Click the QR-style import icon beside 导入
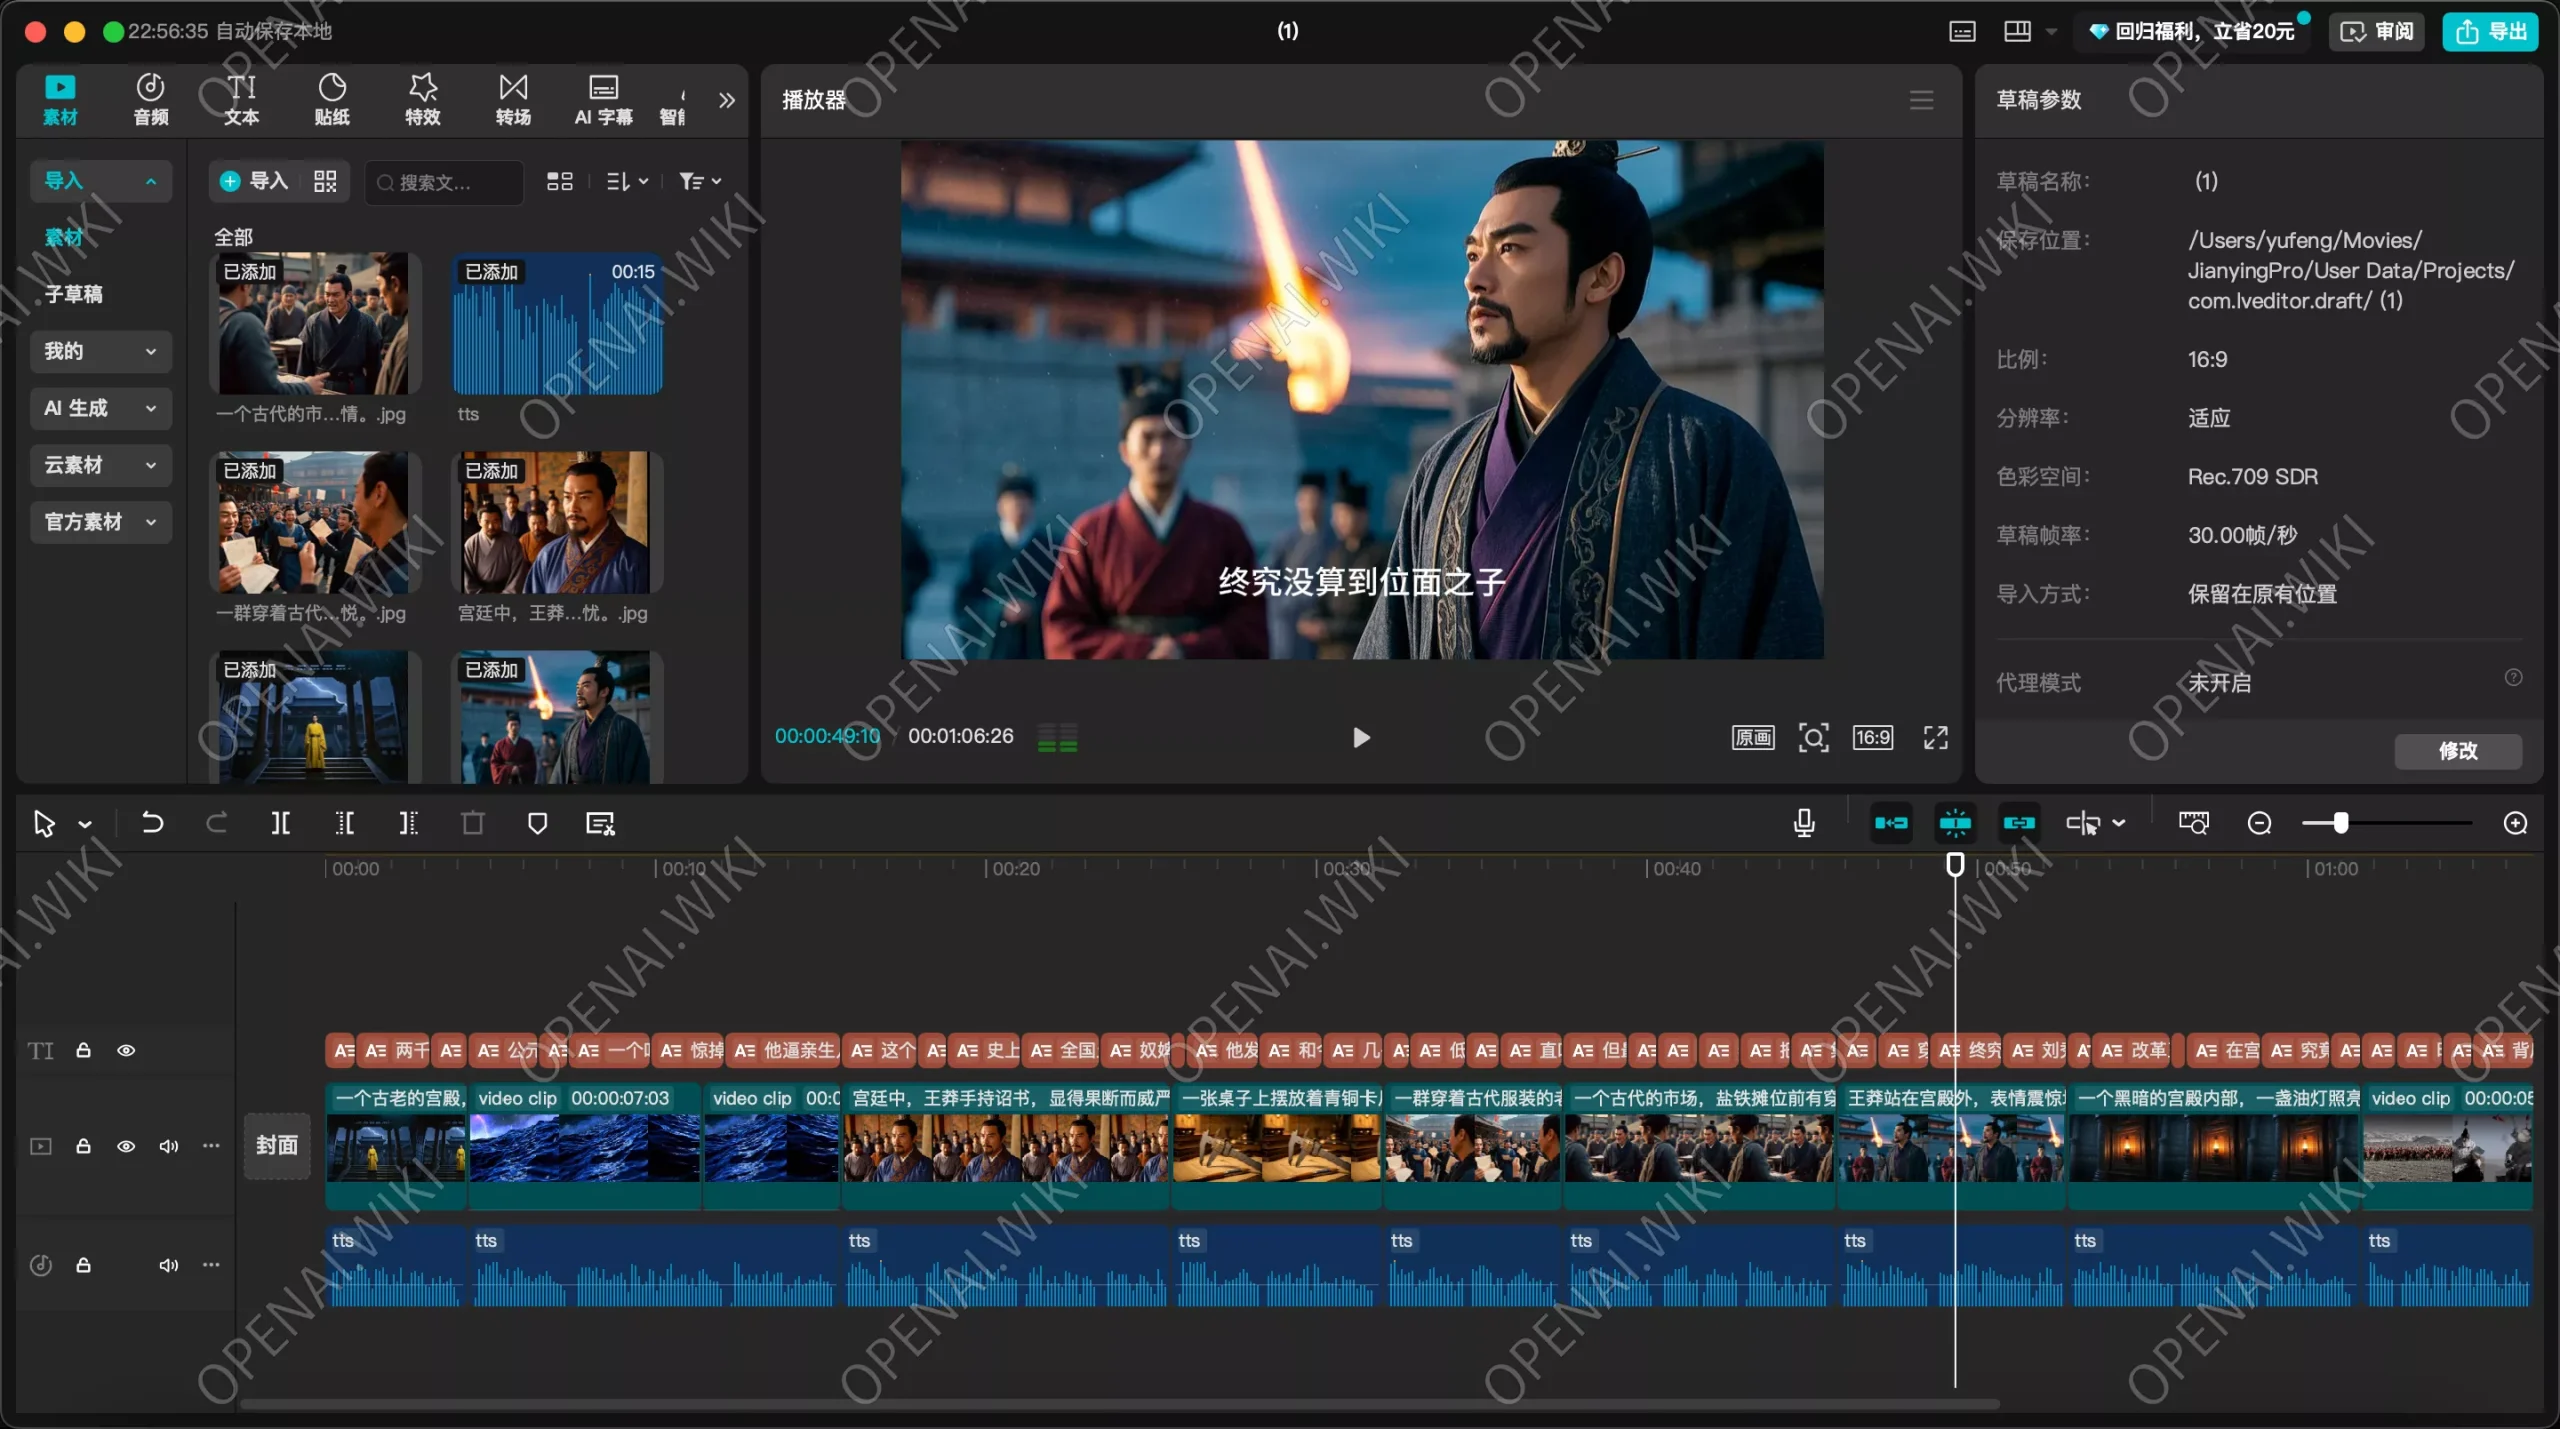 (x=325, y=181)
